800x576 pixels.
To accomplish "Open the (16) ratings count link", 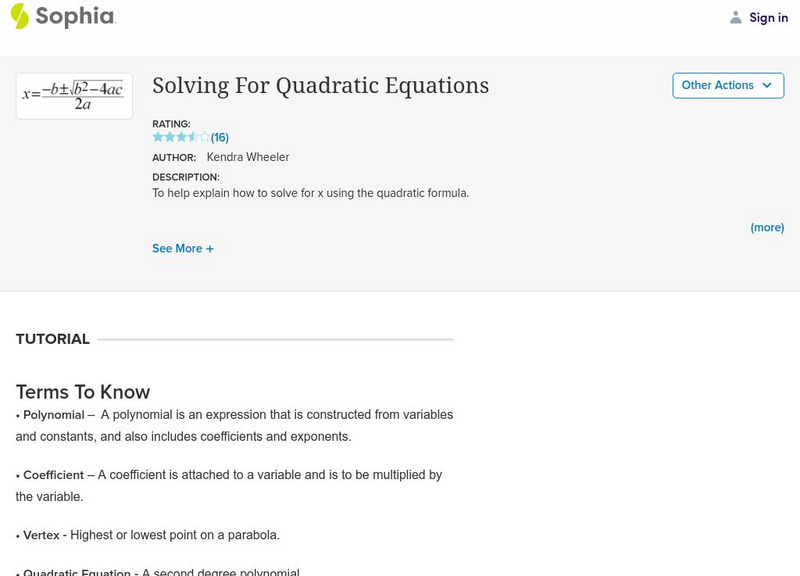I will click(220, 137).
